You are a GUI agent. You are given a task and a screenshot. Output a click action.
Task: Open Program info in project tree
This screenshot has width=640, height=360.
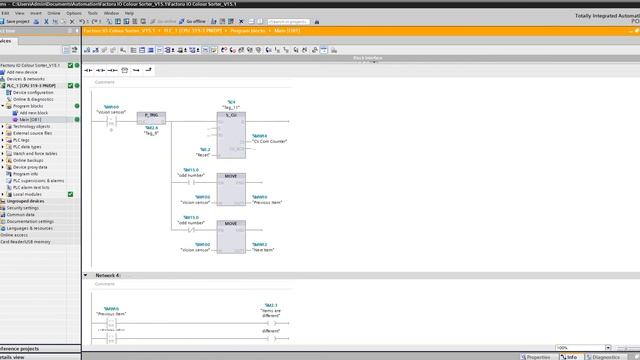pos(25,174)
